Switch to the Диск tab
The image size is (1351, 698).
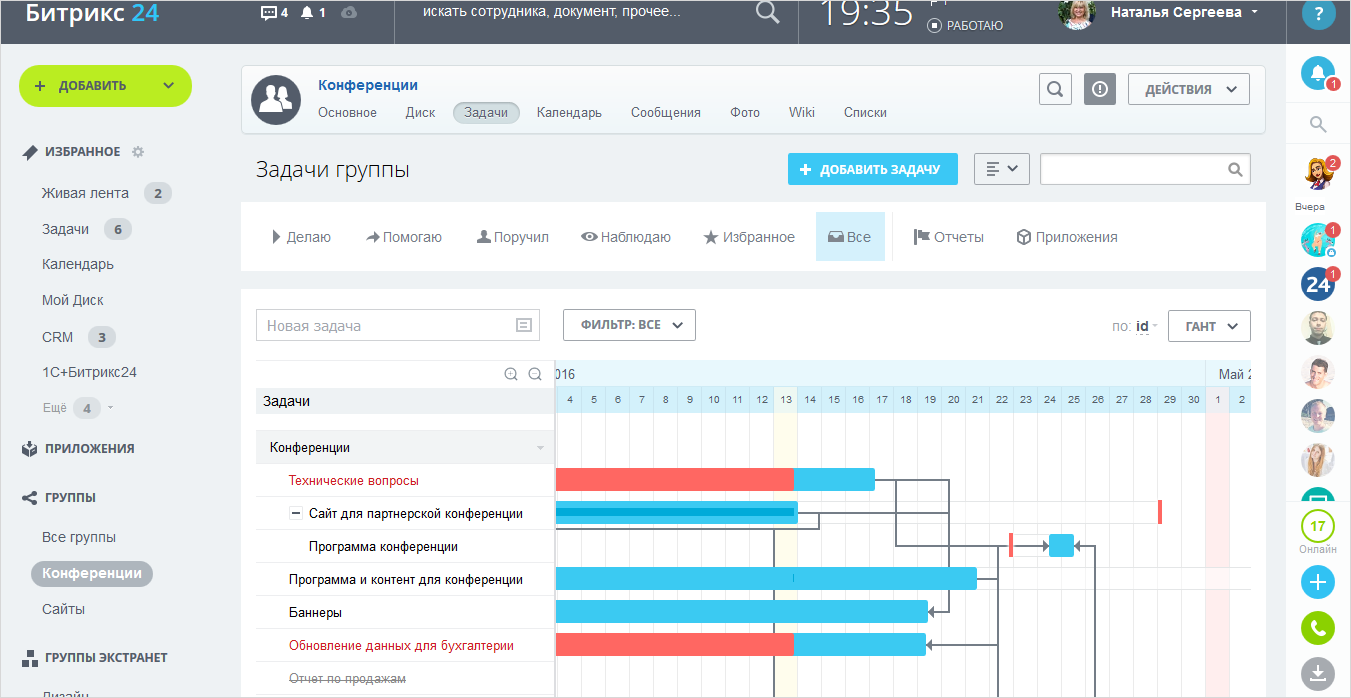click(420, 113)
